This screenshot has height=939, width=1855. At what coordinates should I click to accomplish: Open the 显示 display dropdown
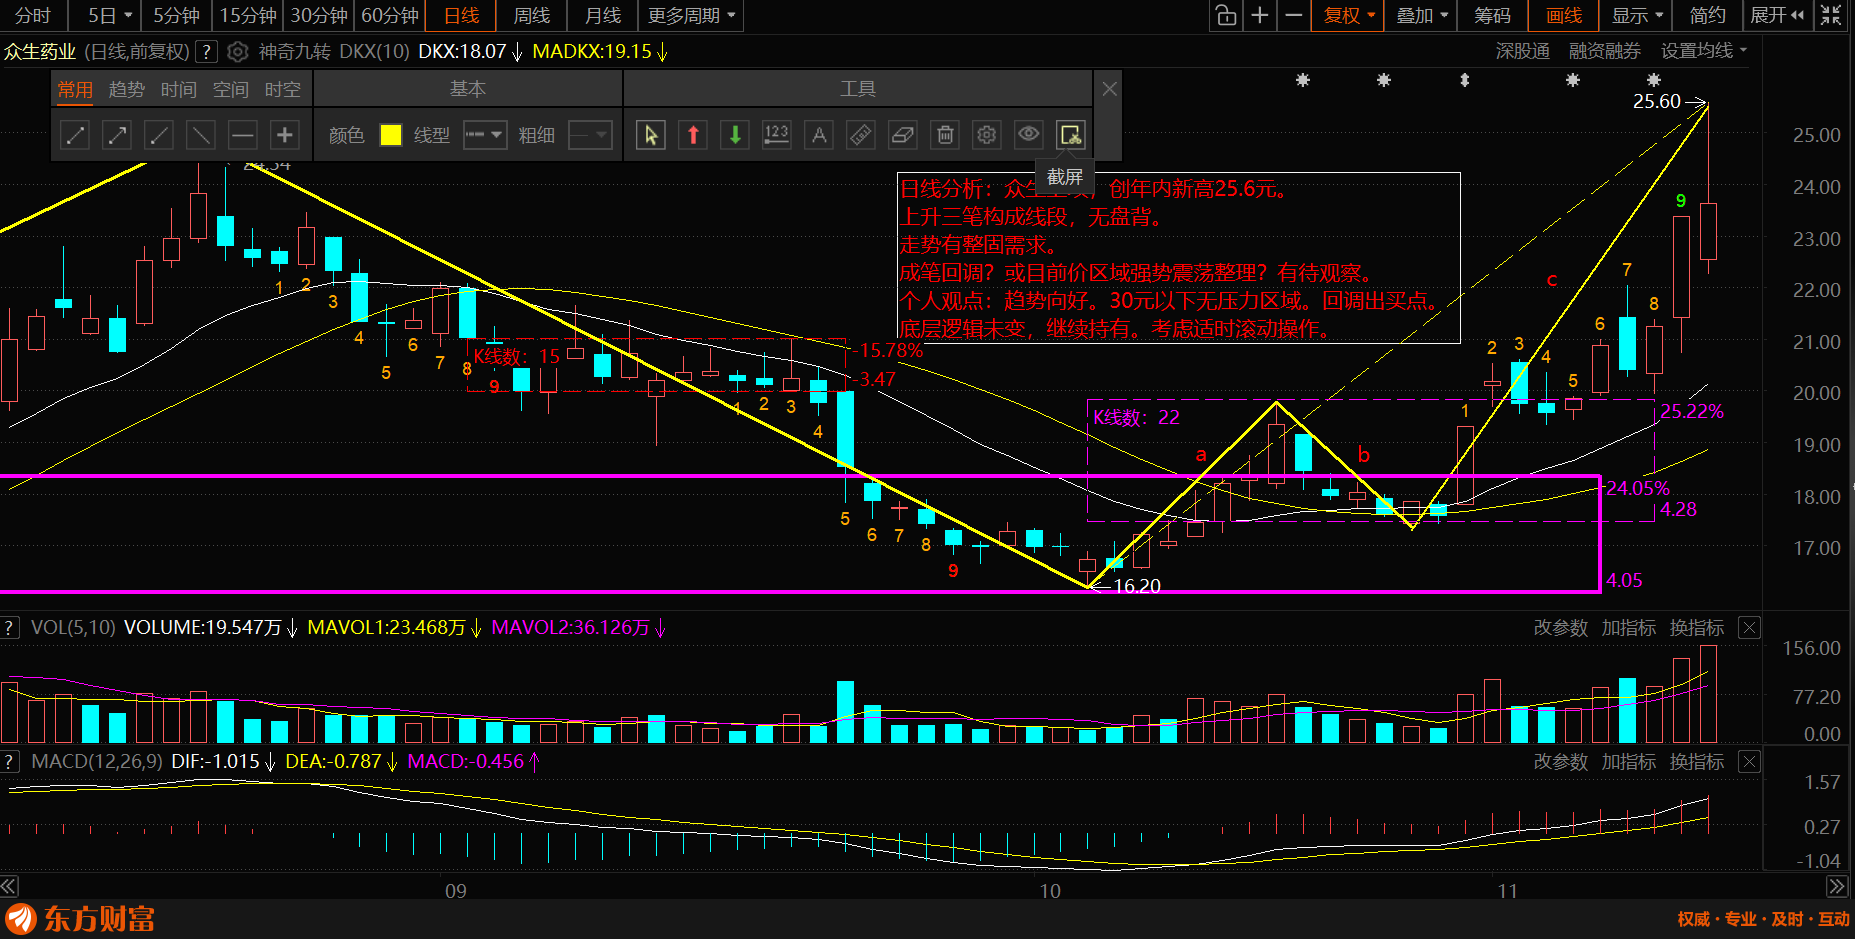pos(1637,15)
